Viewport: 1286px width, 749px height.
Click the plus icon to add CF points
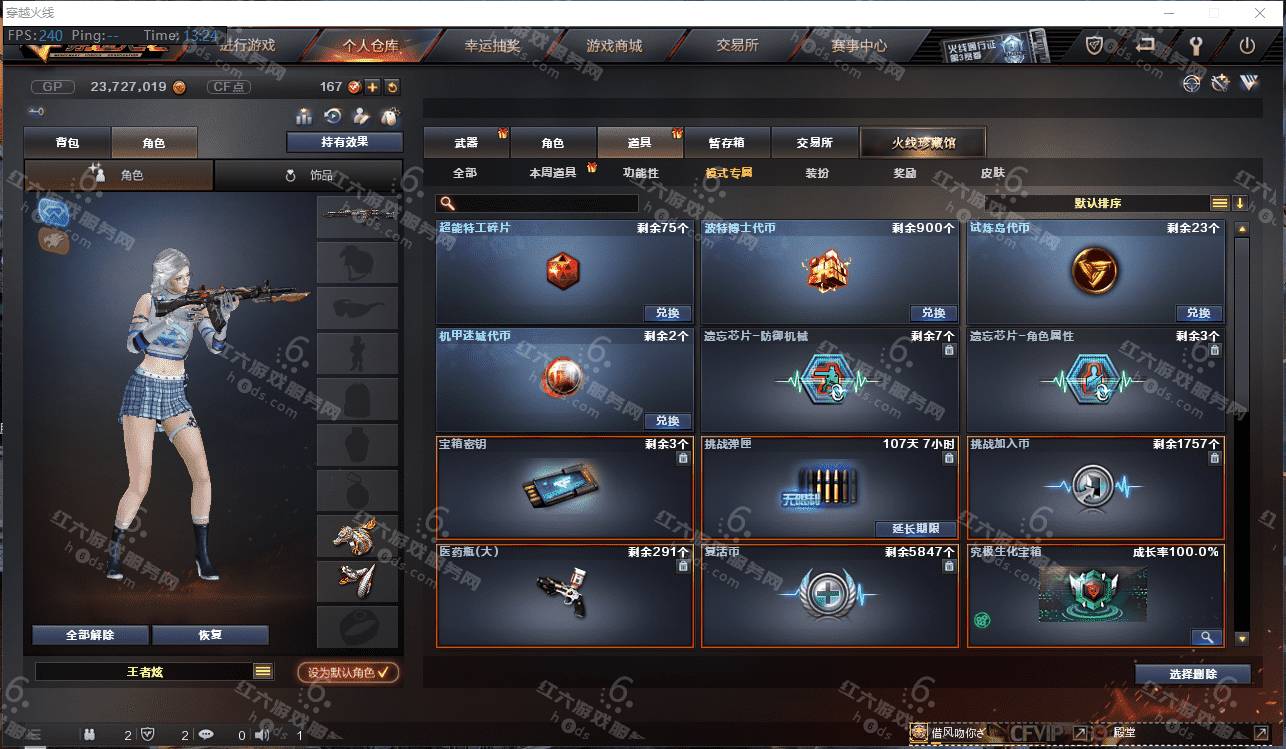coord(372,87)
